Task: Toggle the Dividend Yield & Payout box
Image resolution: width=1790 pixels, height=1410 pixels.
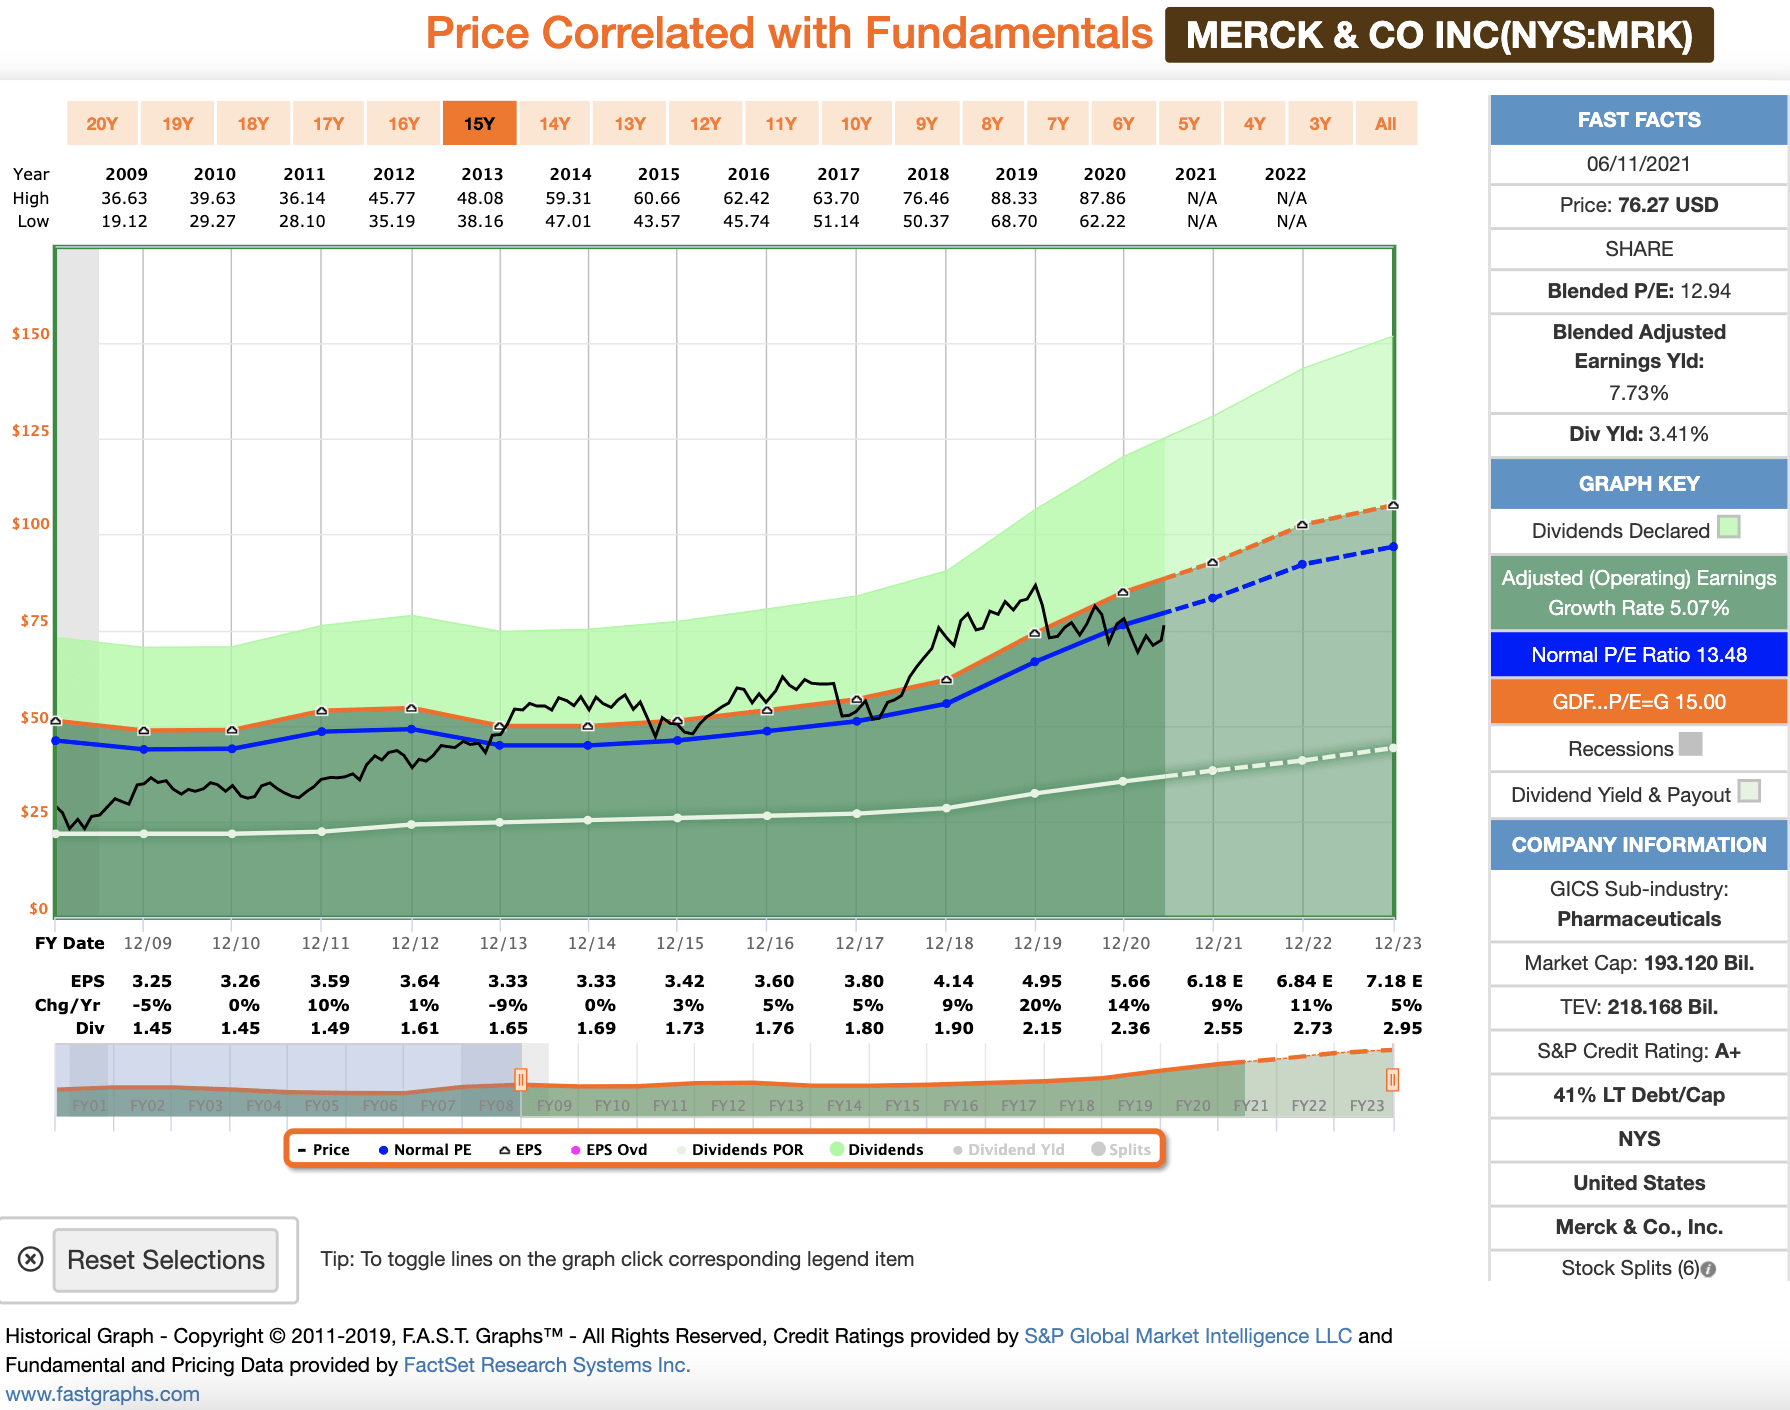Action: 1749,791
